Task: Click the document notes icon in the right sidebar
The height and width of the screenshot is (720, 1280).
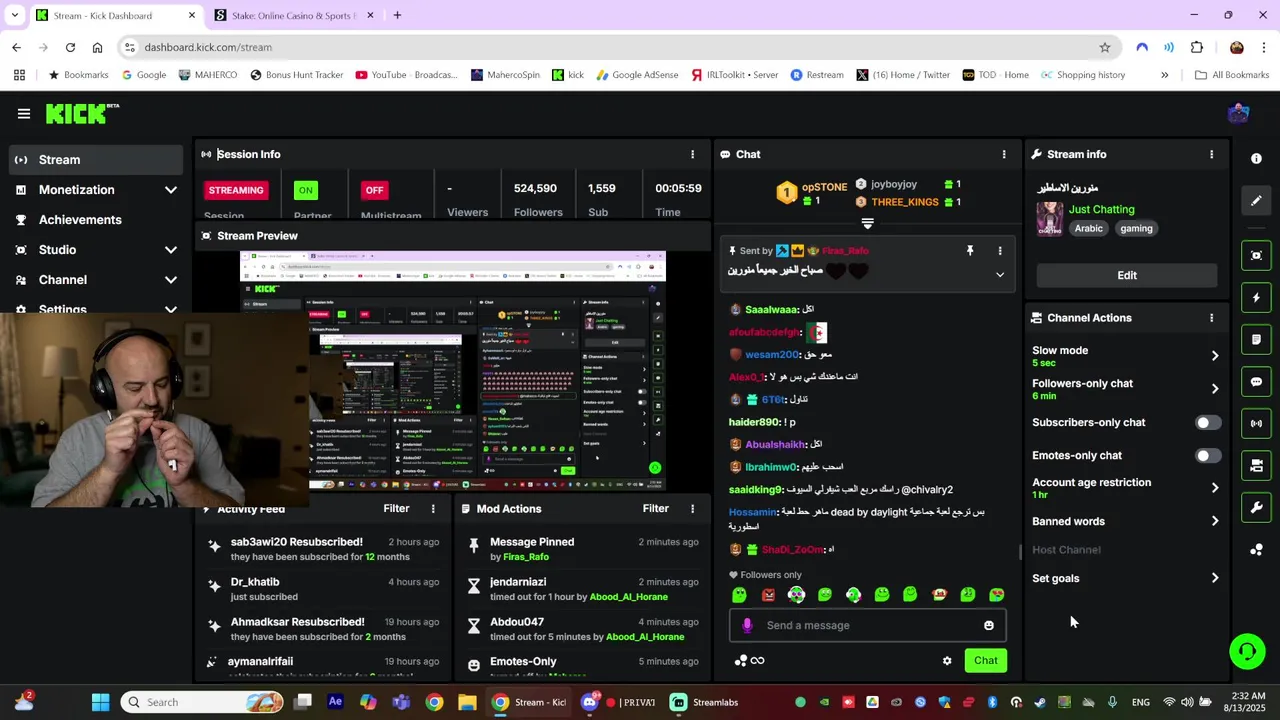Action: [x=1256, y=340]
